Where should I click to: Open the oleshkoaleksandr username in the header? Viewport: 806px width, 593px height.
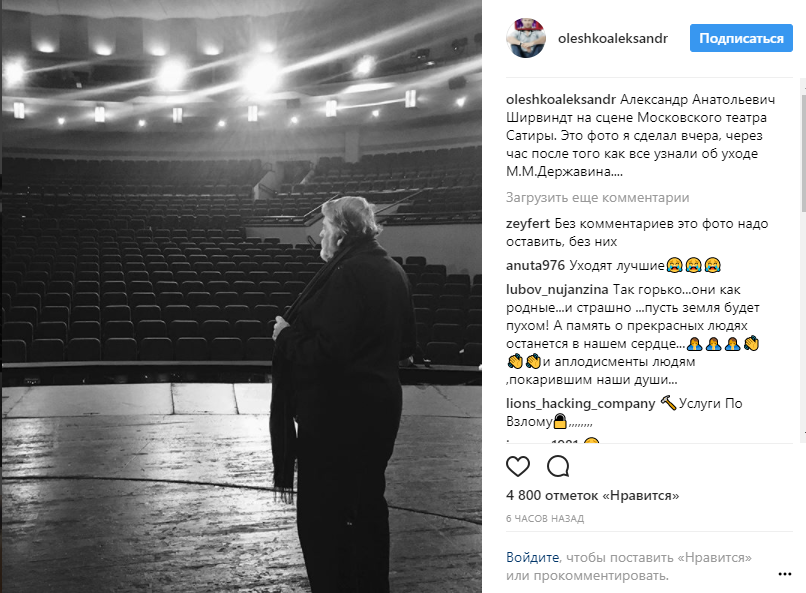(613, 39)
